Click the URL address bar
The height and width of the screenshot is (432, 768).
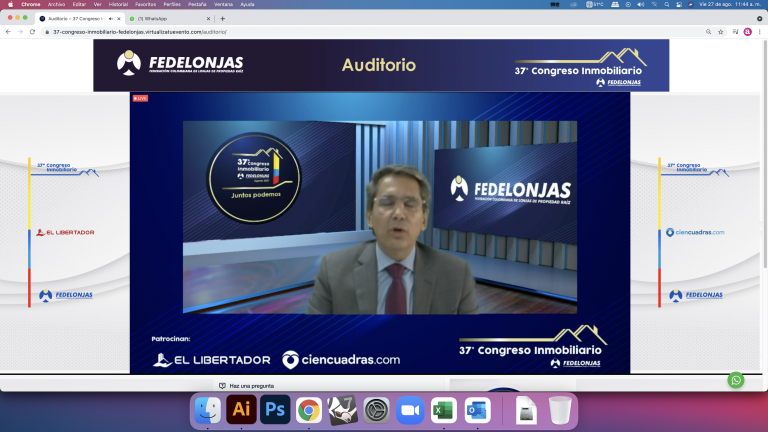point(372,32)
